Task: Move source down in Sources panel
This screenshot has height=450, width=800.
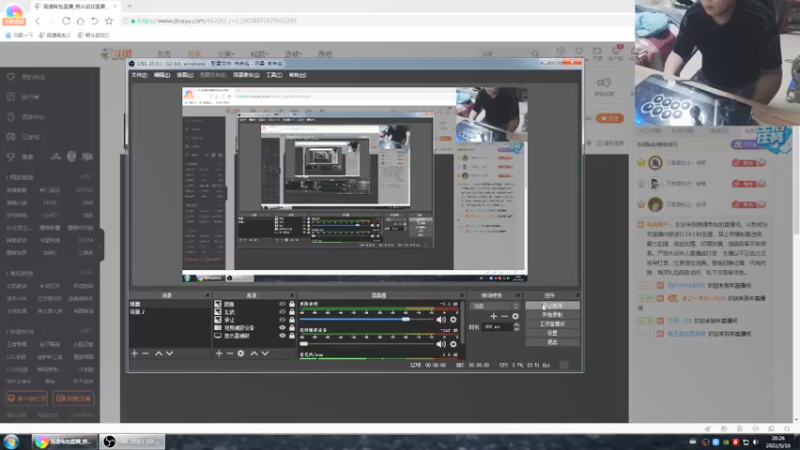Action: [265, 353]
